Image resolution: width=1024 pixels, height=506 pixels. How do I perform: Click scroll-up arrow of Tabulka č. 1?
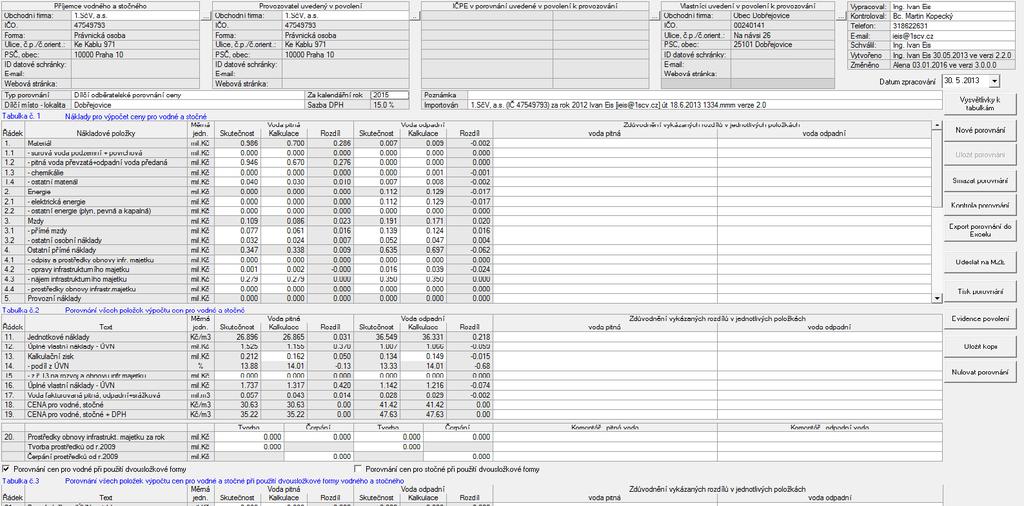[938, 124]
